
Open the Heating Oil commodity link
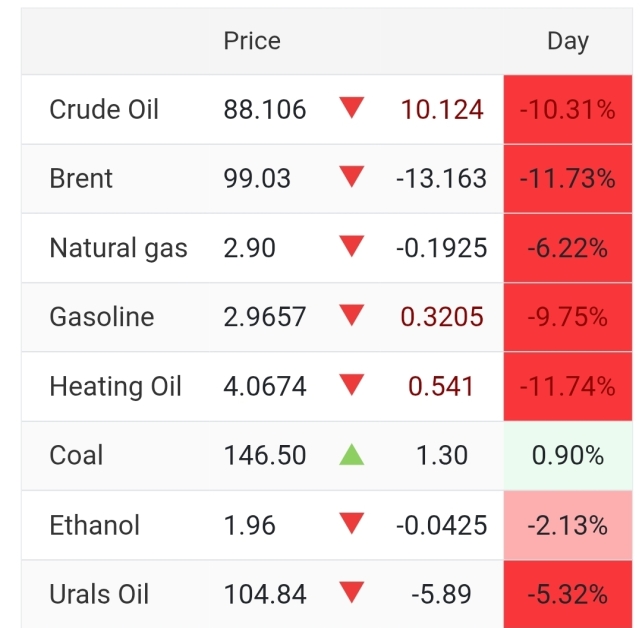pos(115,386)
